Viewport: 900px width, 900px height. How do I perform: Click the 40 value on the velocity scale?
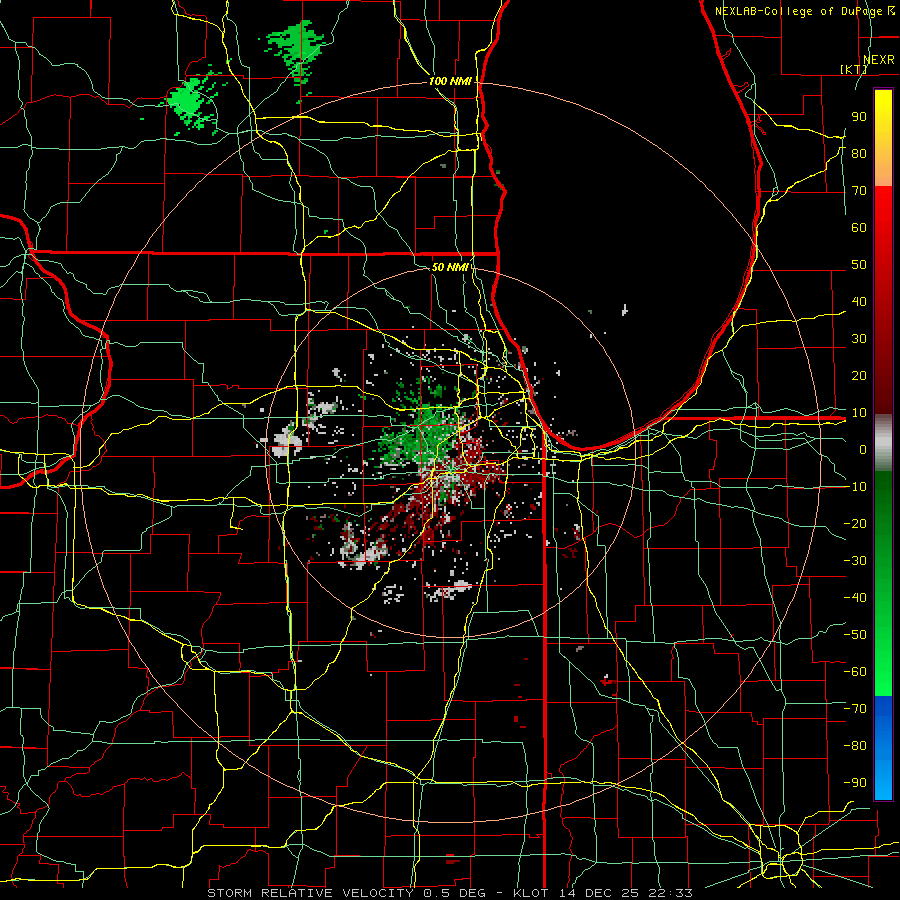tap(859, 302)
